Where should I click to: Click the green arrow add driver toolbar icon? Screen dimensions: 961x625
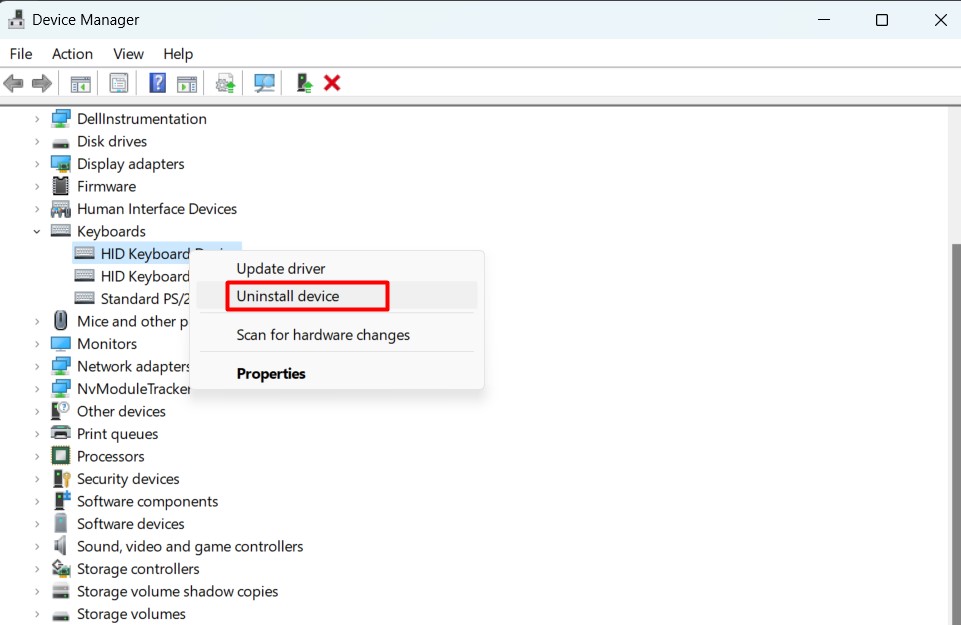click(304, 83)
